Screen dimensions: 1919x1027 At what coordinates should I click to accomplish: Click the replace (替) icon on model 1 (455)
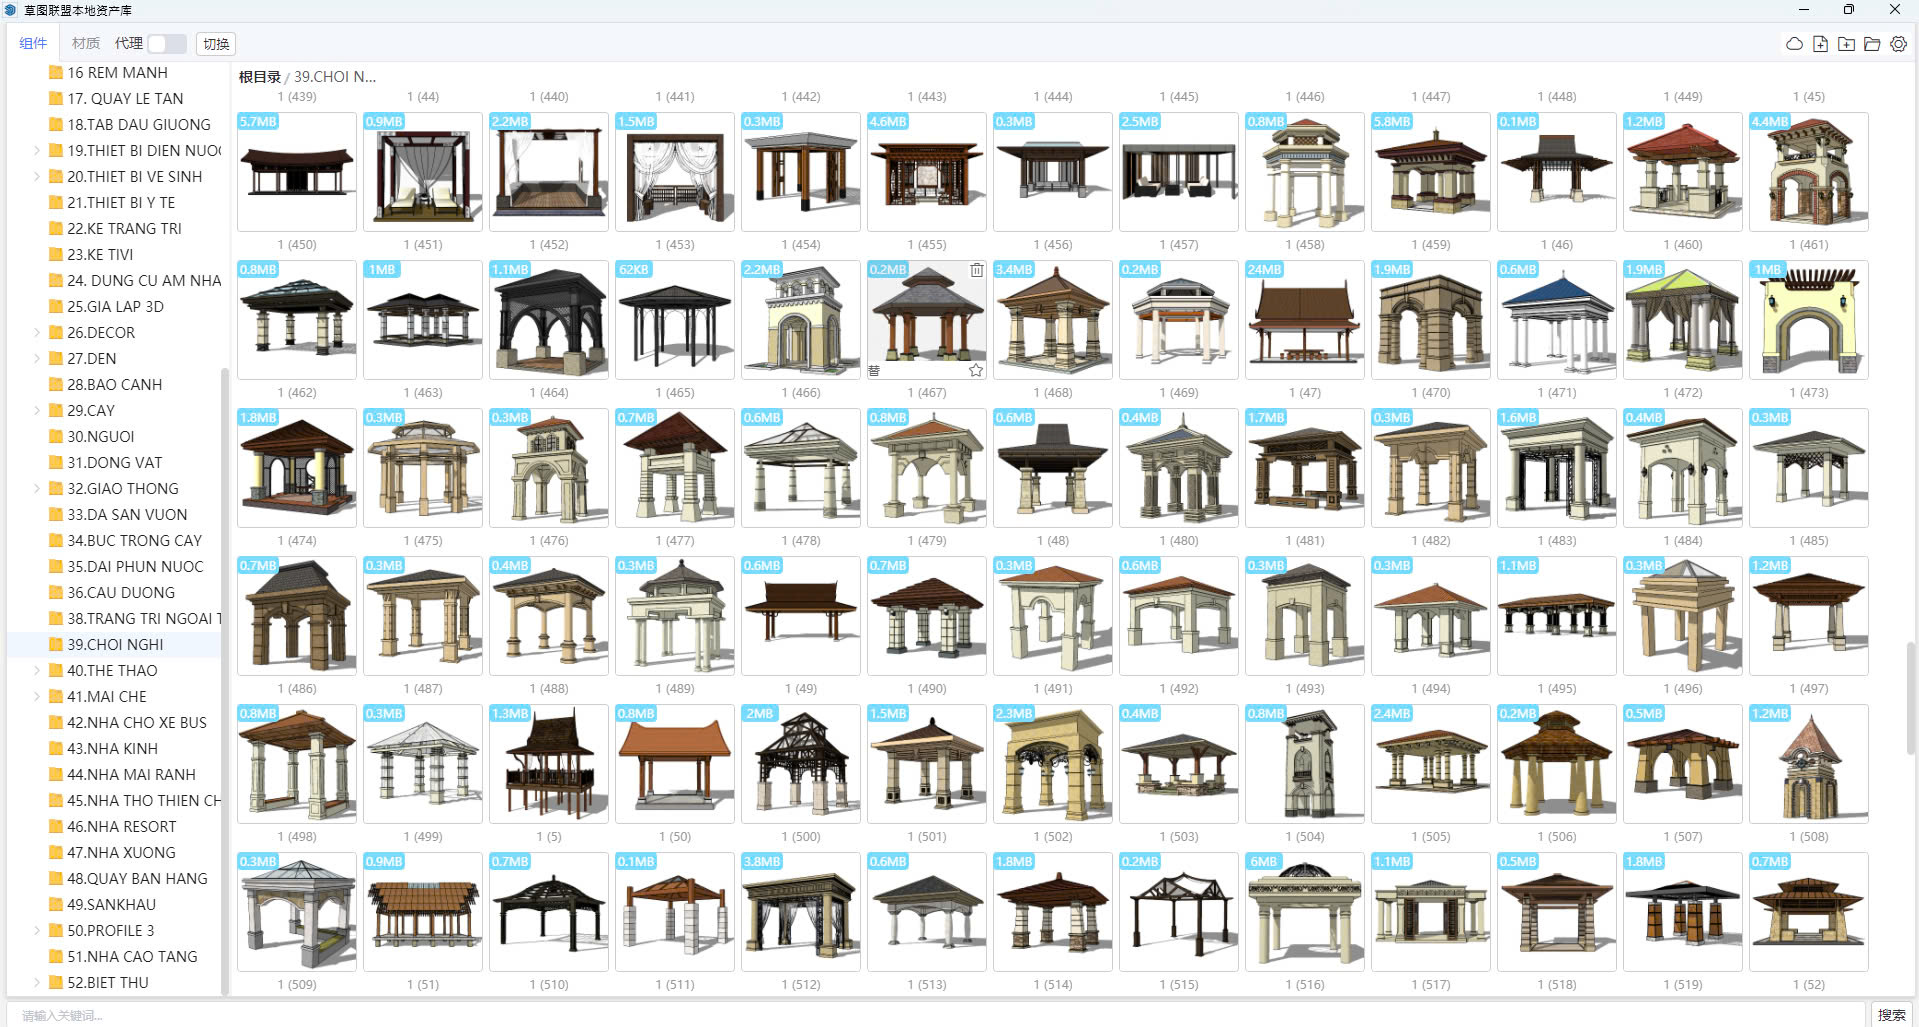coord(874,370)
